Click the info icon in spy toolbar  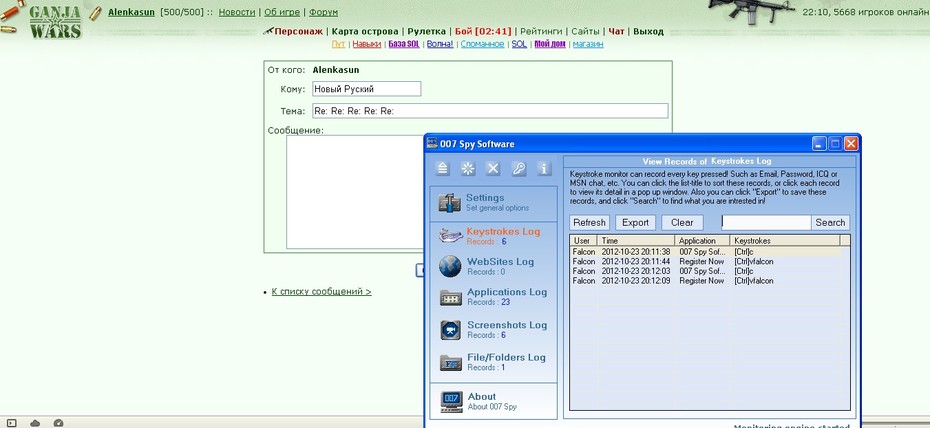[x=544, y=168]
